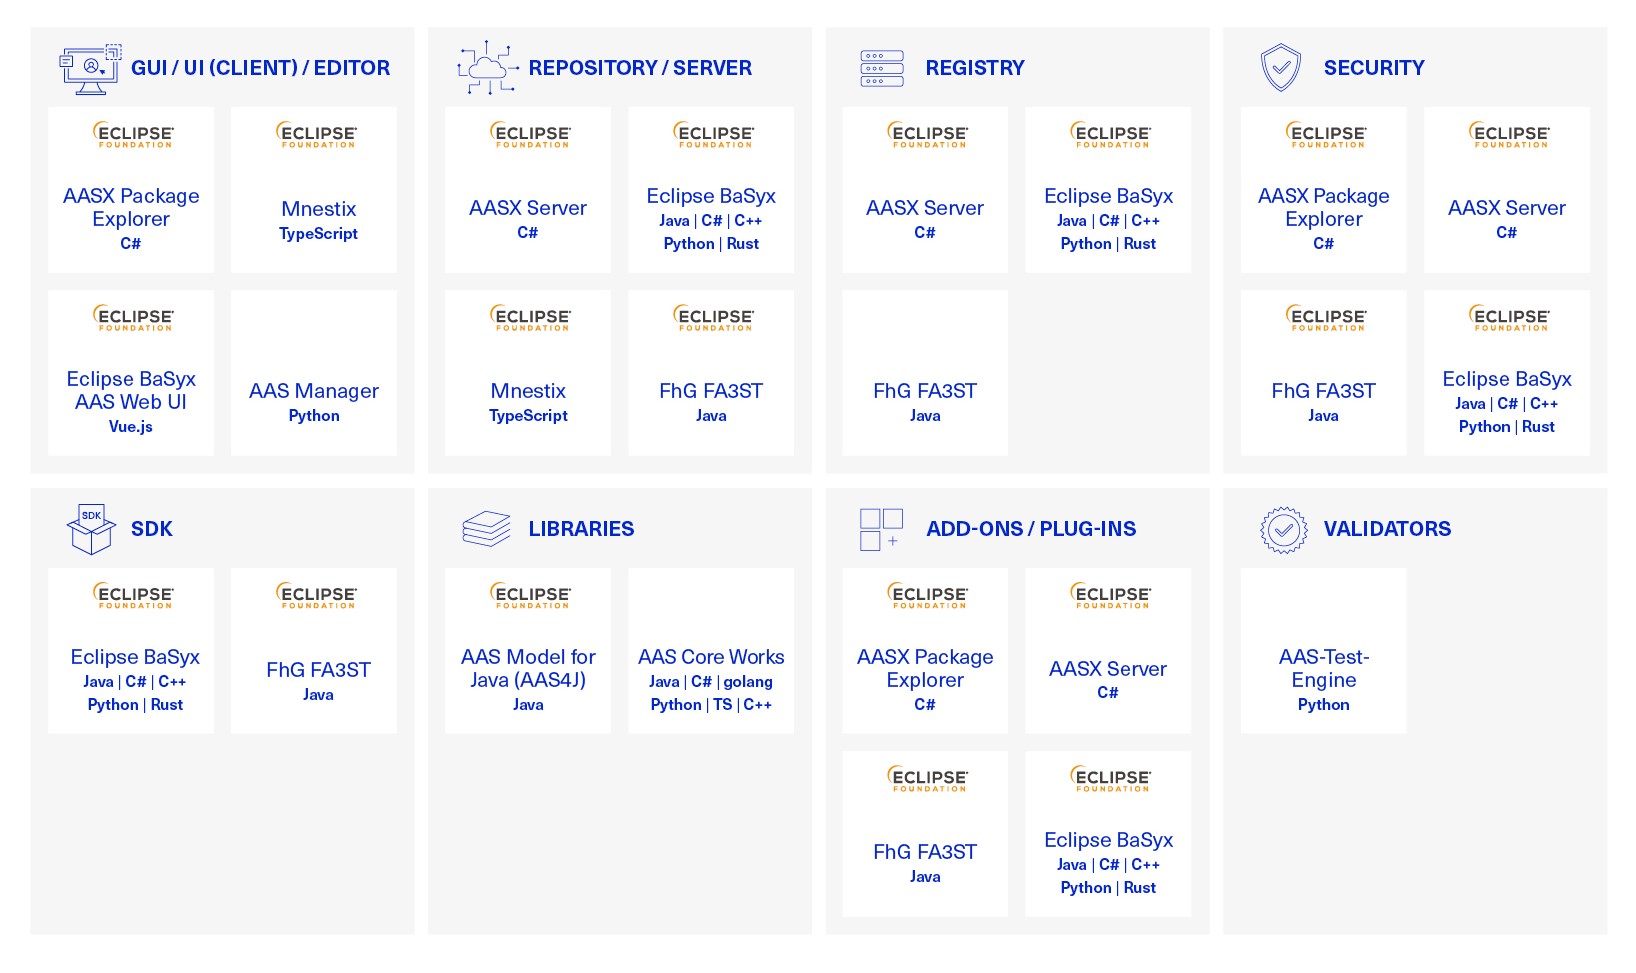Viewport: 1636px width, 973px height.
Task: Click the GUI client monitor icon
Action: click(x=90, y=69)
